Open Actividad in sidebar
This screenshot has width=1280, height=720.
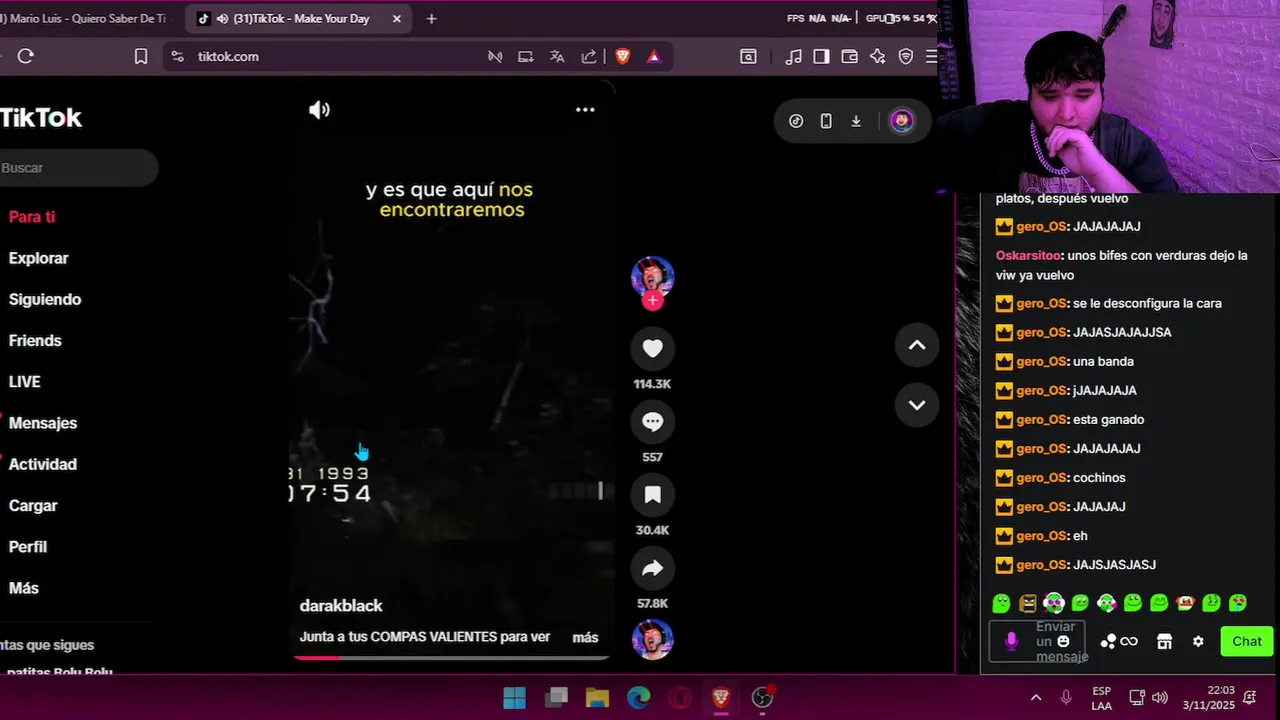(43, 464)
